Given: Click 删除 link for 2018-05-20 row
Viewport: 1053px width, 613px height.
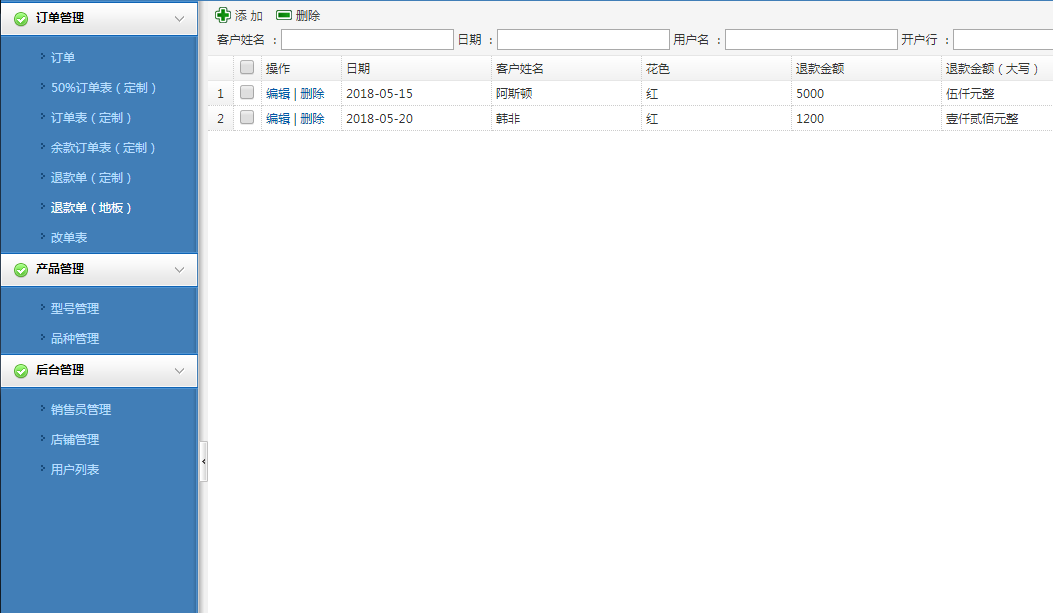Looking at the screenshot, I should coord(312,118).
